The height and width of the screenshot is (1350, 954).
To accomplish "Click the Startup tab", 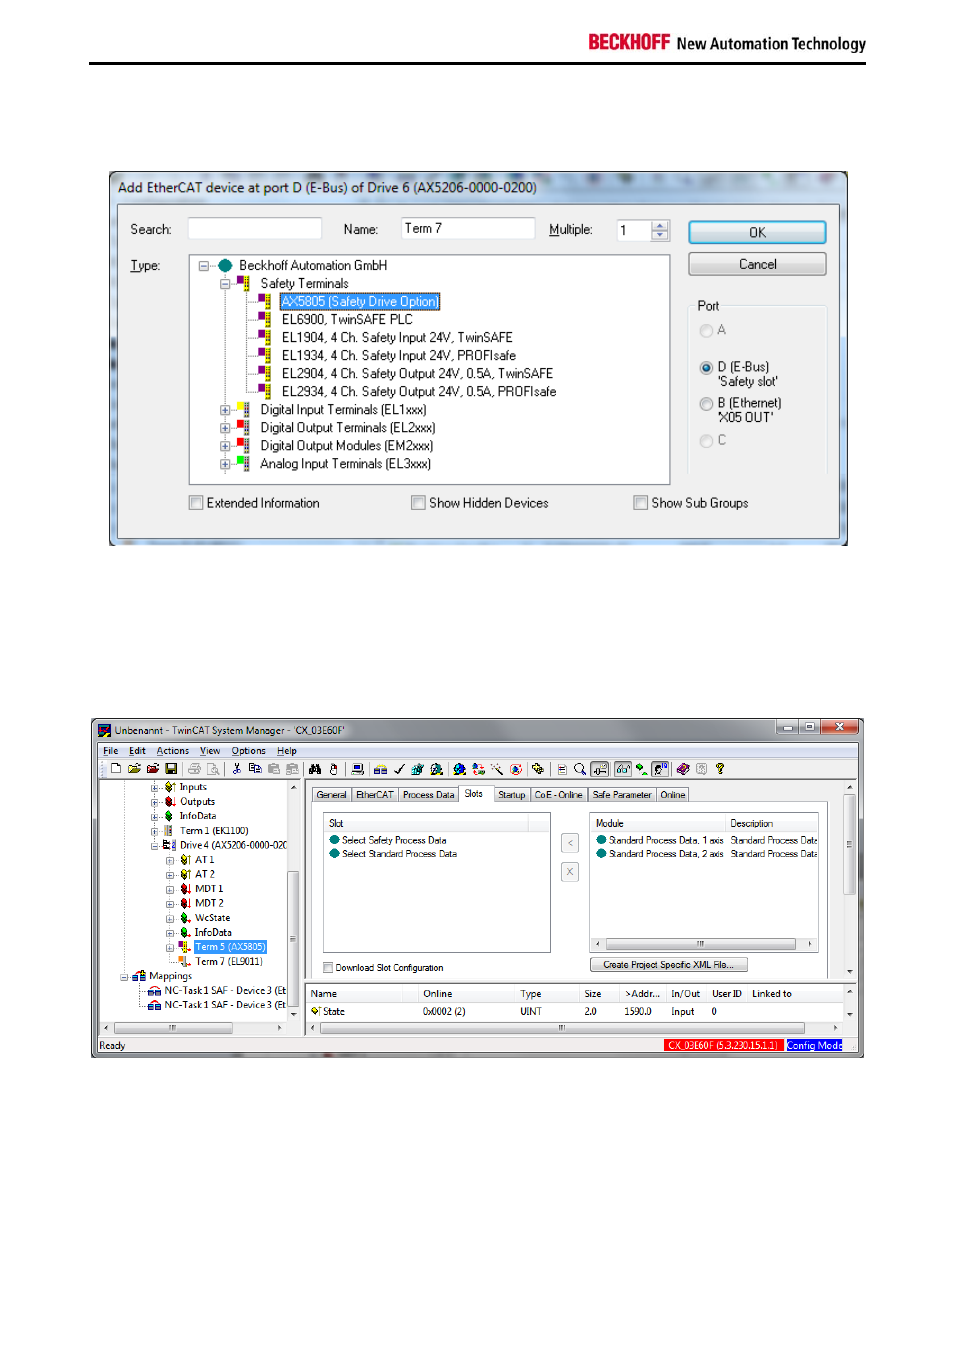I will tap(512, 795).
